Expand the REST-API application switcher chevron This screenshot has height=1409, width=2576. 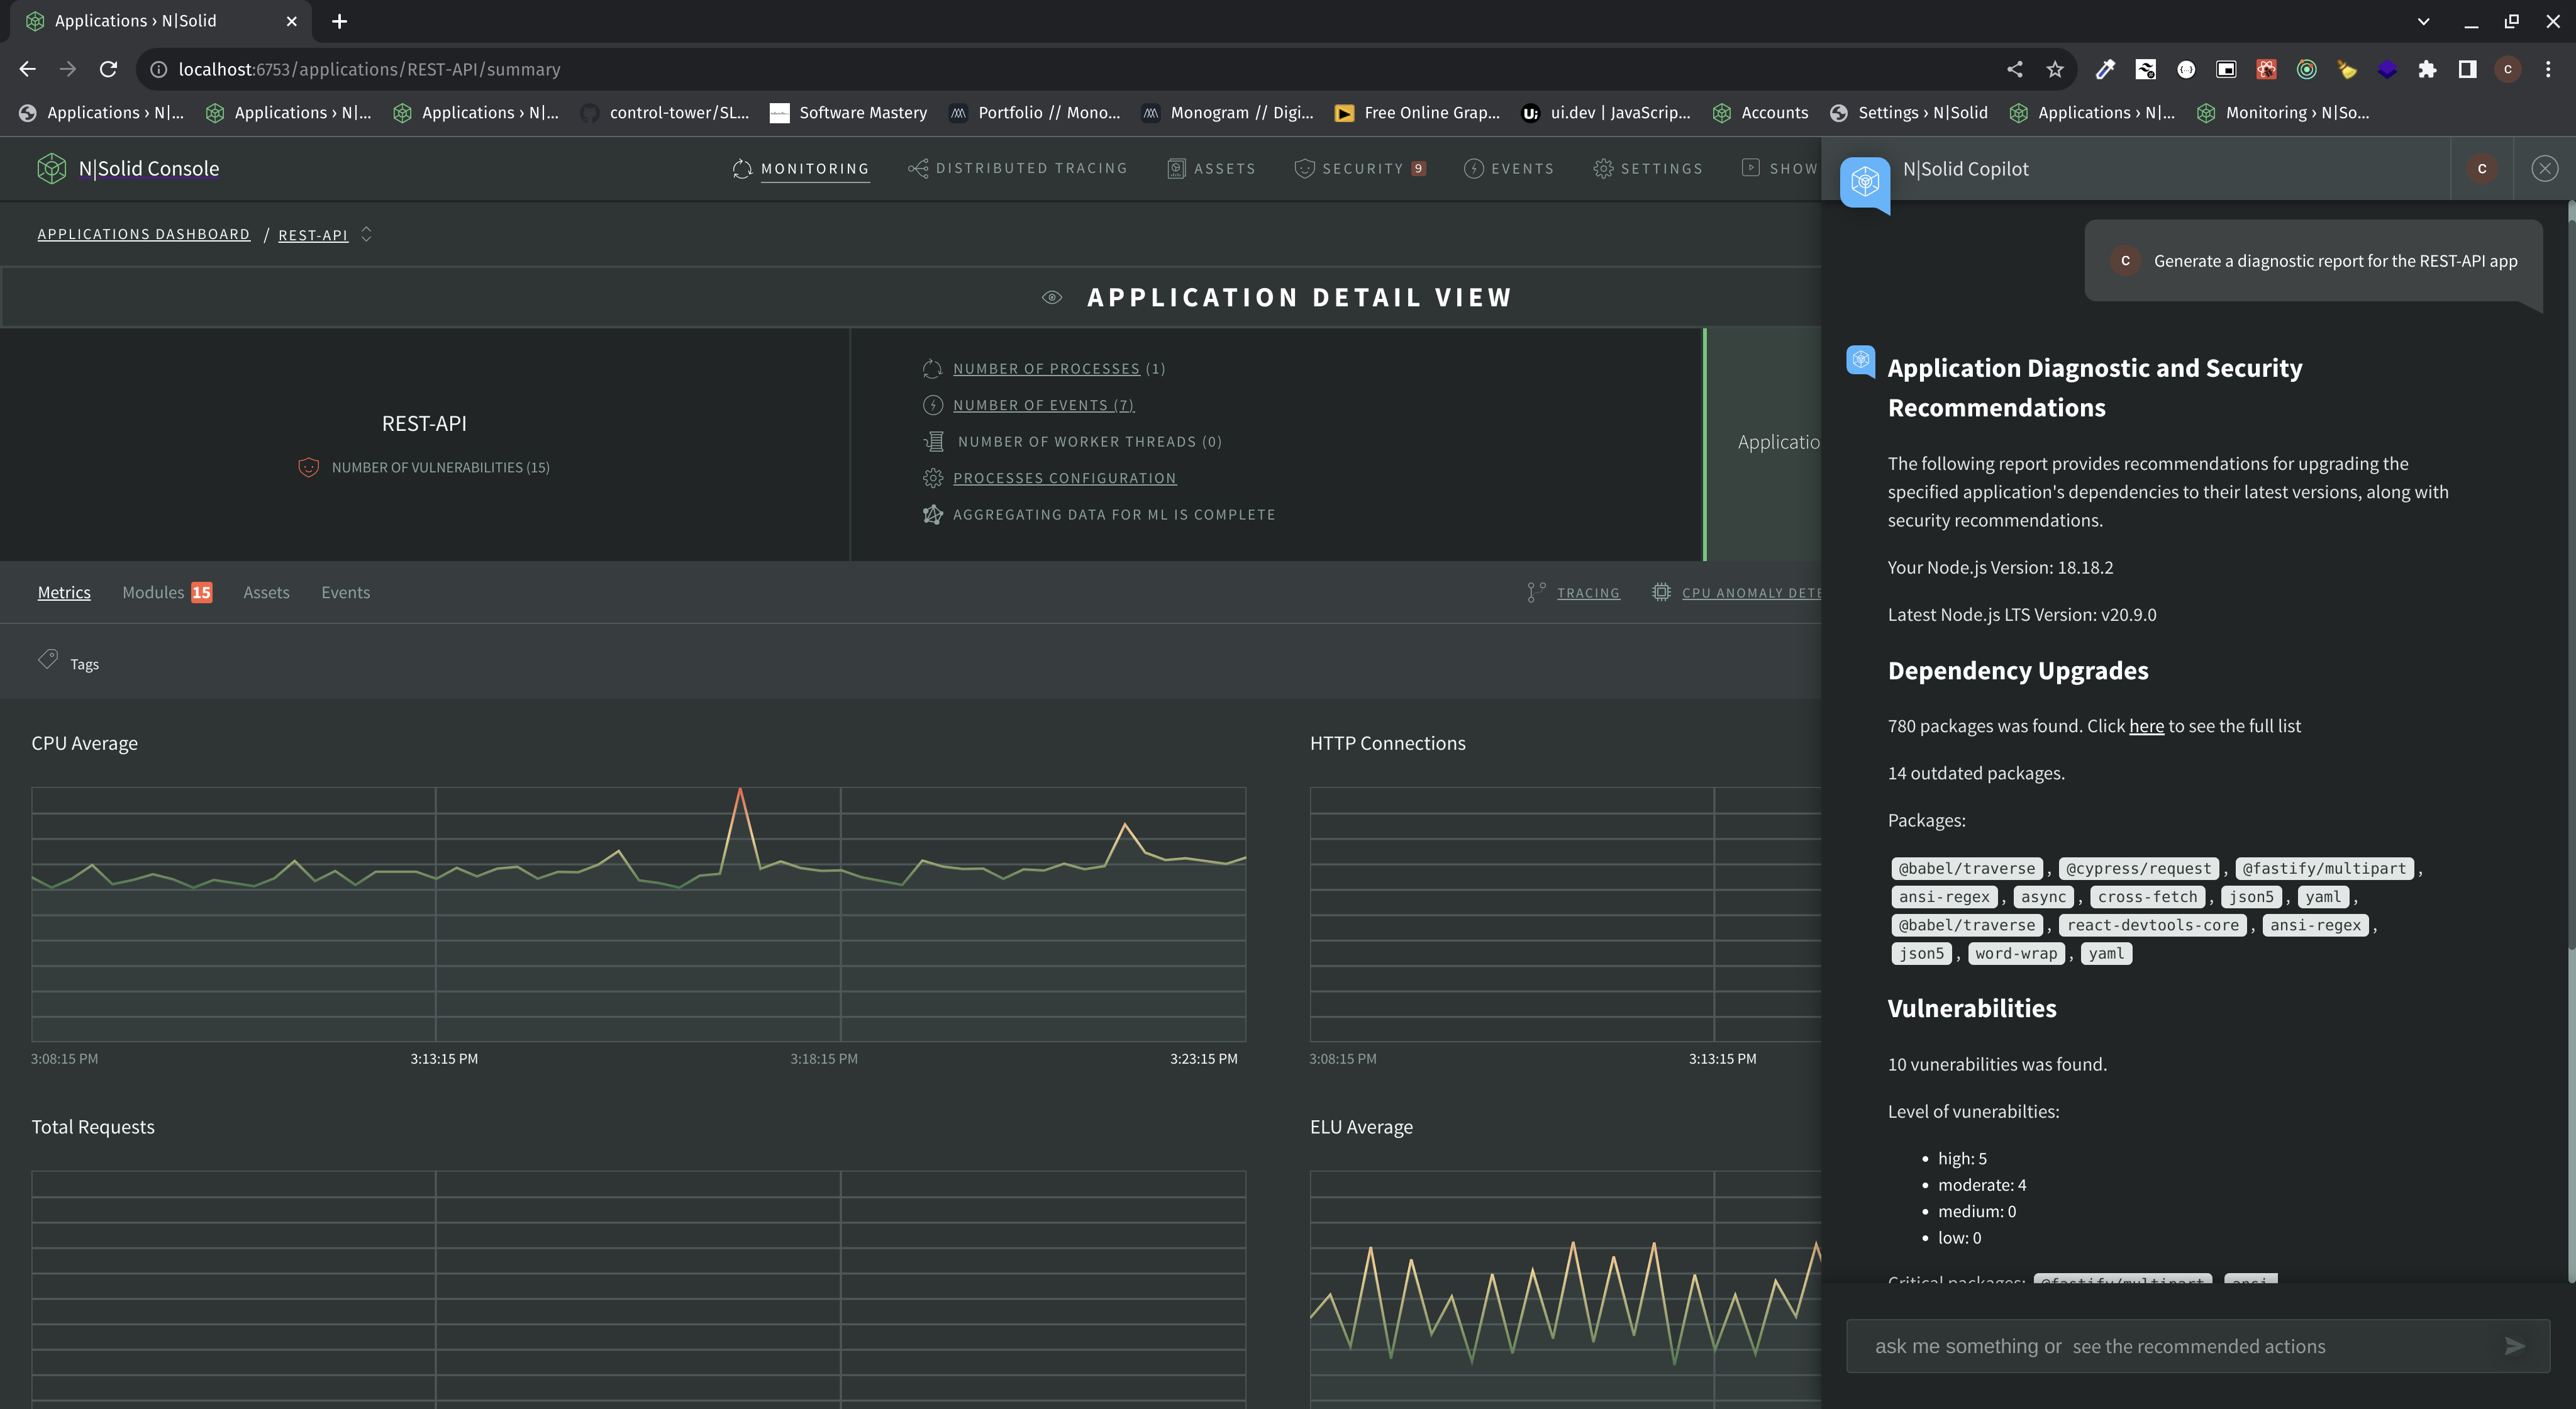coord(367,234)
